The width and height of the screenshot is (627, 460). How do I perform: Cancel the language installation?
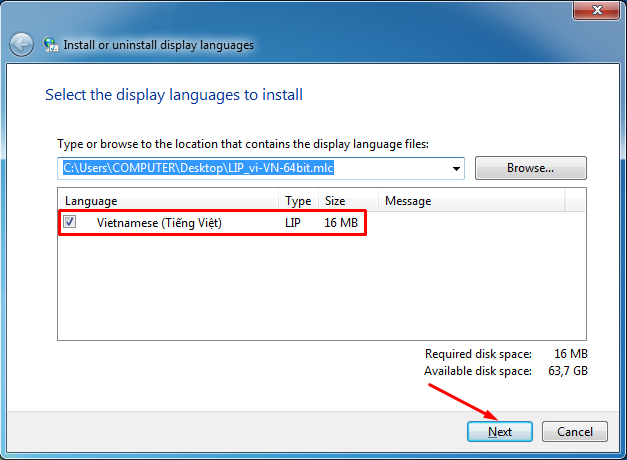(574, 432)
